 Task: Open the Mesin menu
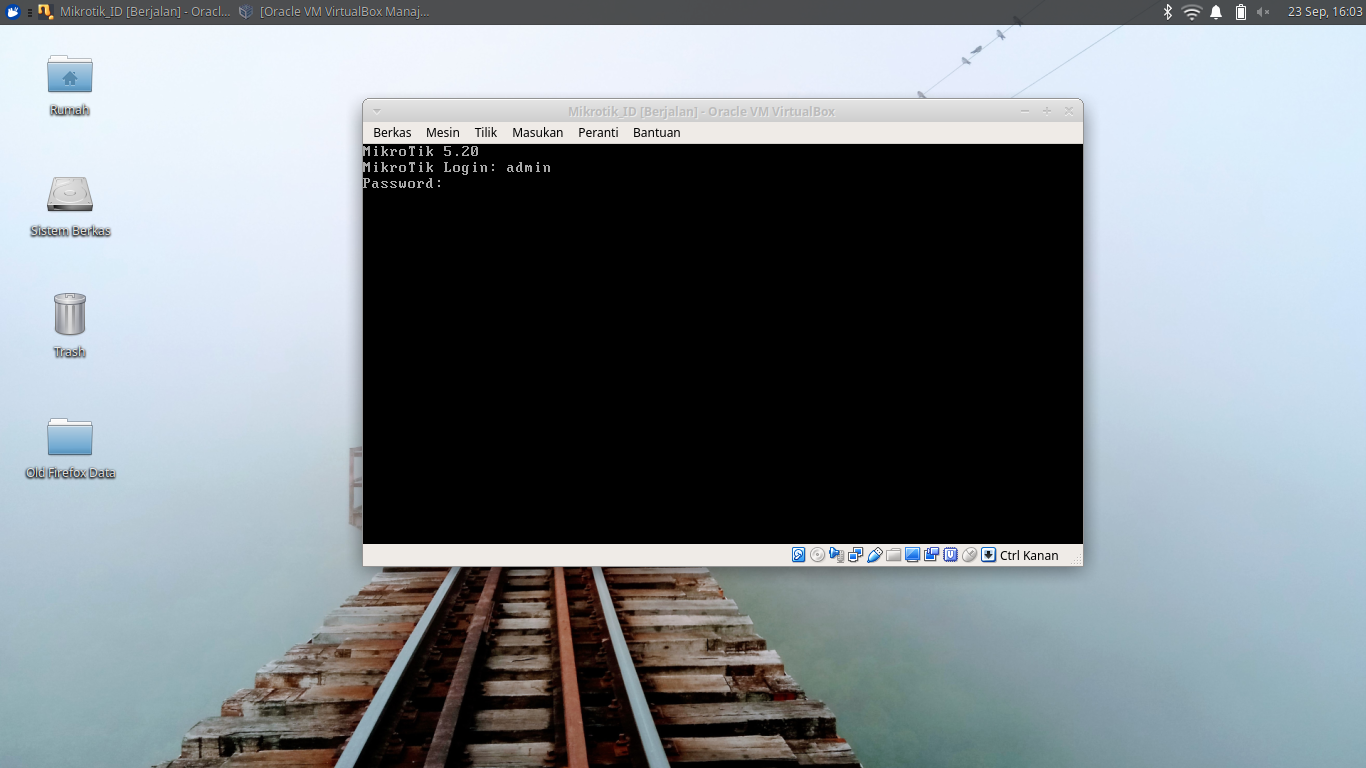443,132
